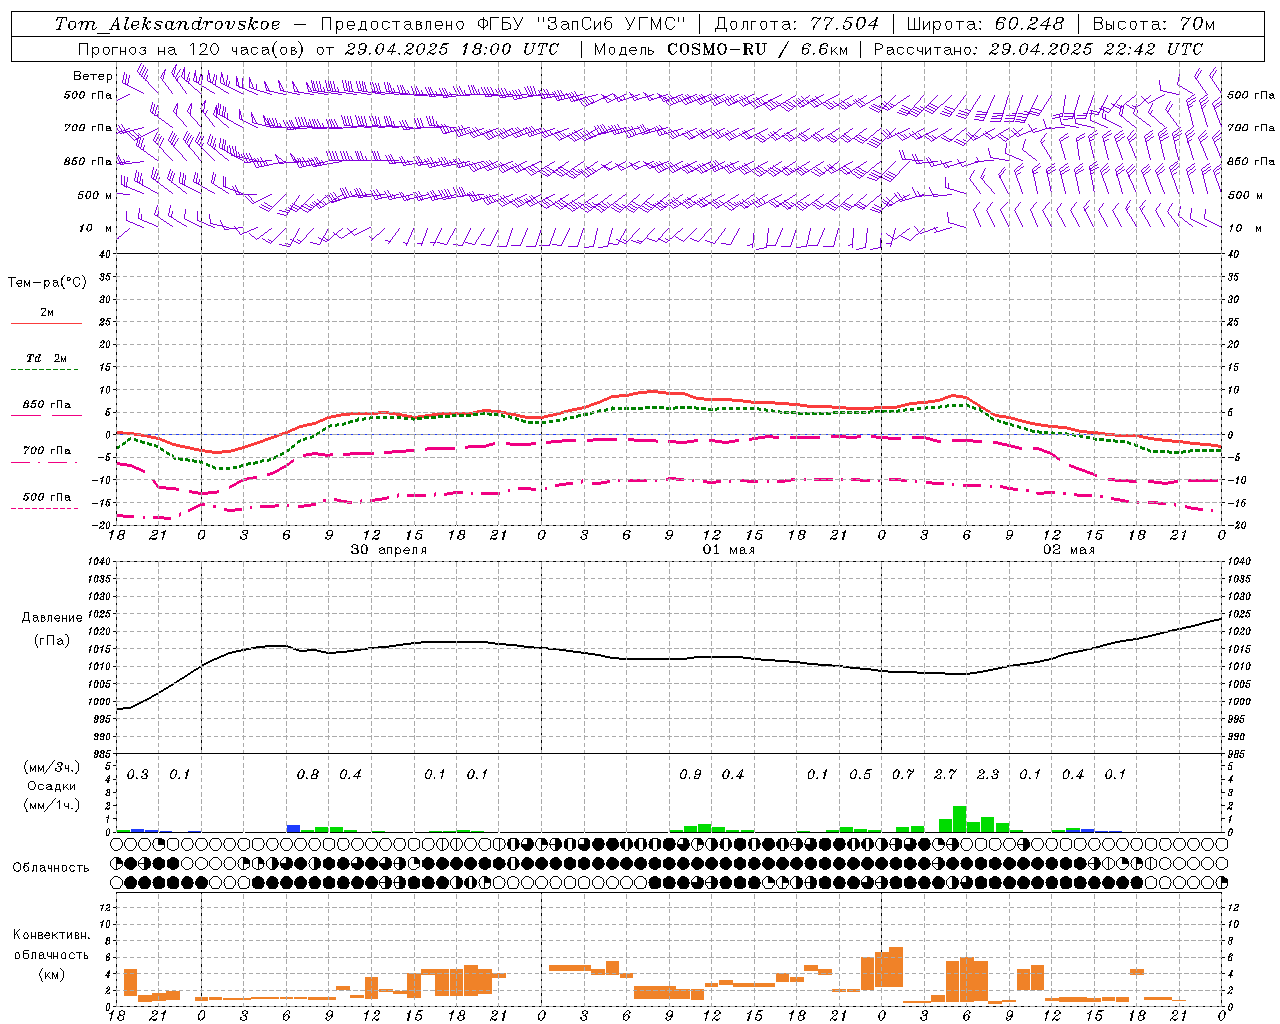Select the Высота: 70м elevation text
Viewport: 1280px width, 1024px height.
[1154, 24]
